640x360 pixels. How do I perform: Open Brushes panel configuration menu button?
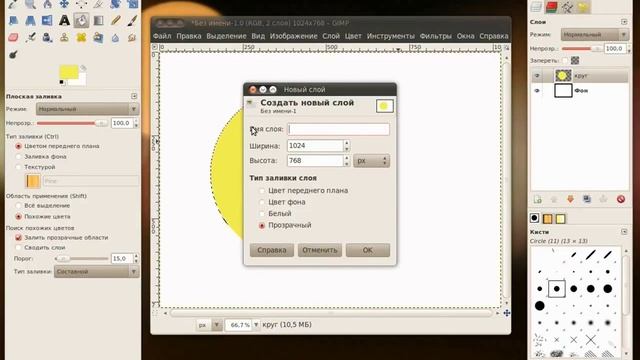624,232
